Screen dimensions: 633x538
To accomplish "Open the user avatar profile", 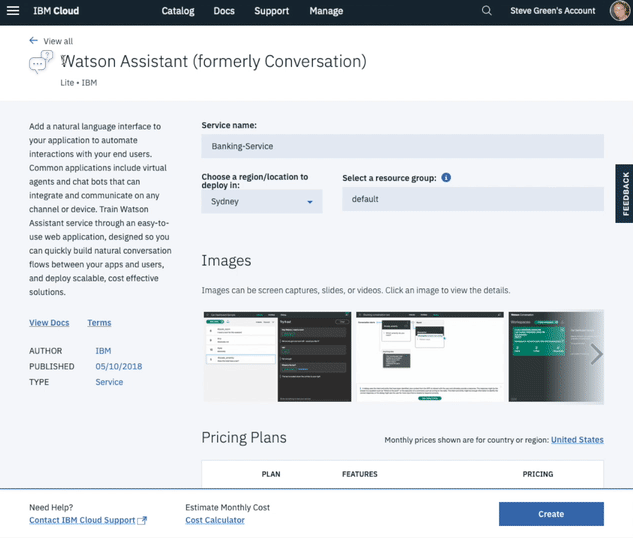I will [x=620, y=11].
